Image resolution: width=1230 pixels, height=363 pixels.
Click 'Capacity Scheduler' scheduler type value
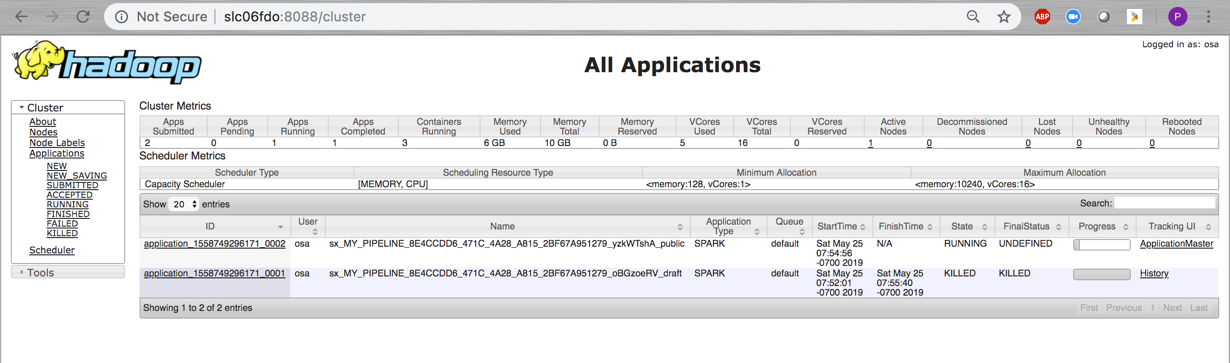184,184
